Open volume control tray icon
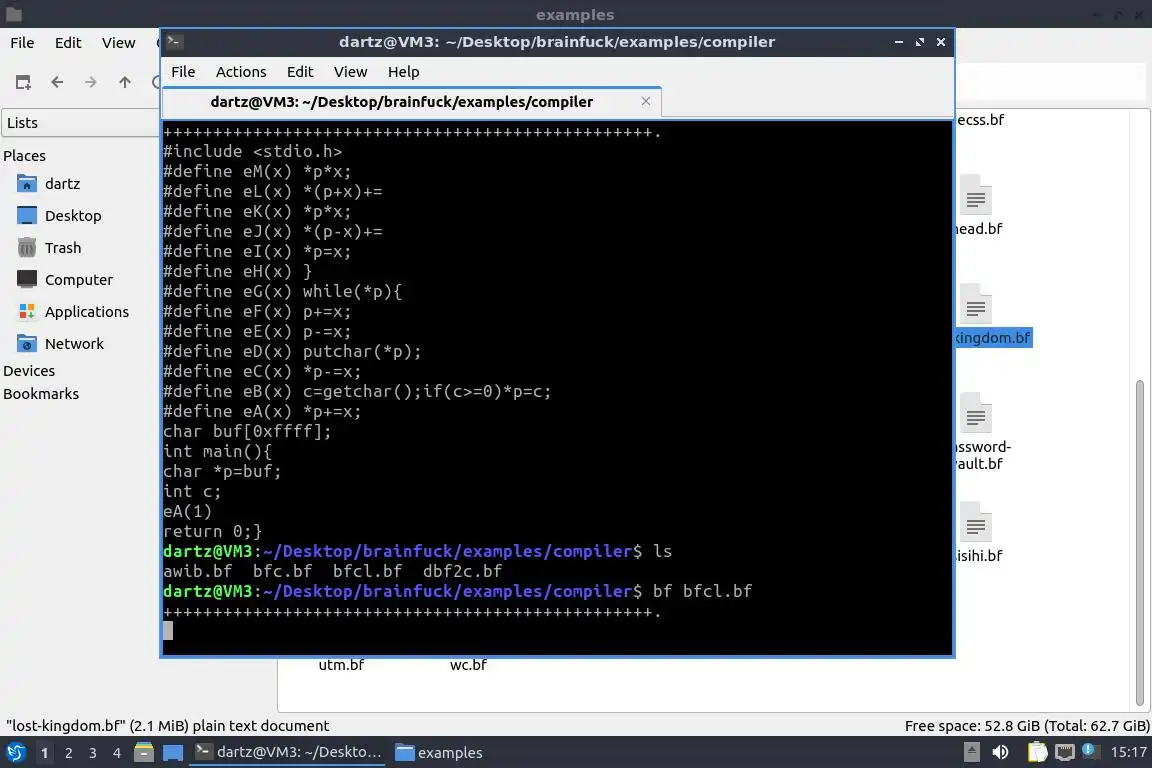The width and height of the screenshot is (1152, 768). tap(1001, 753)
